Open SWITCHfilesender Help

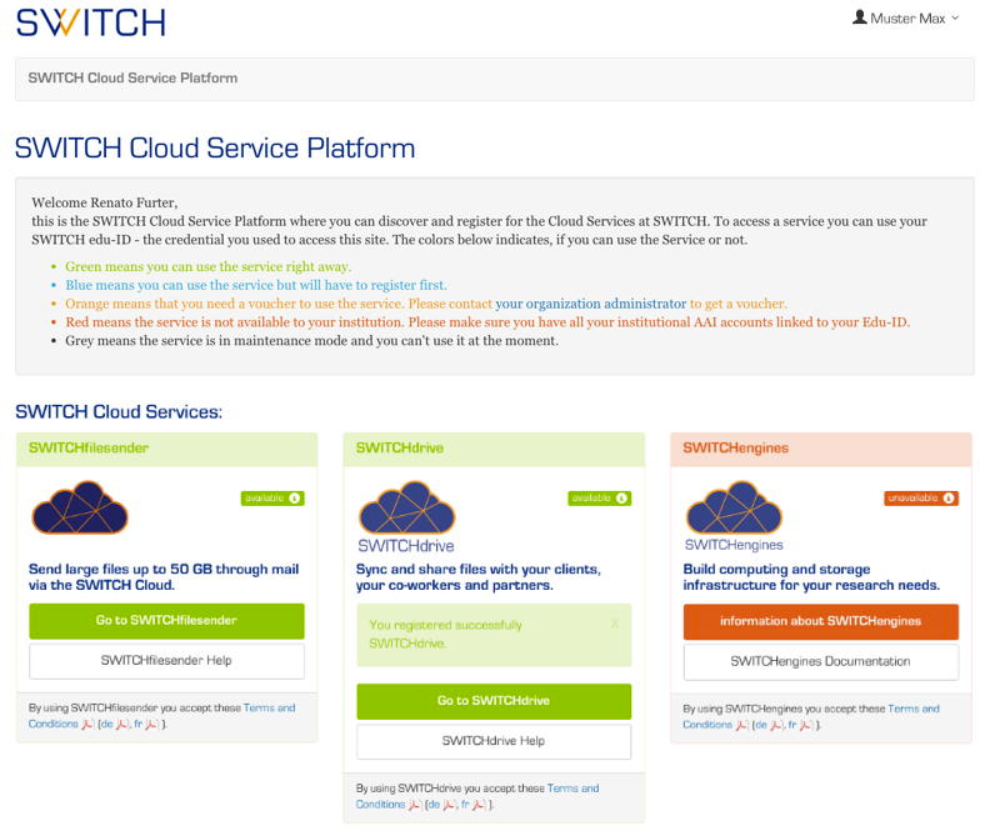tap(166, 661)
